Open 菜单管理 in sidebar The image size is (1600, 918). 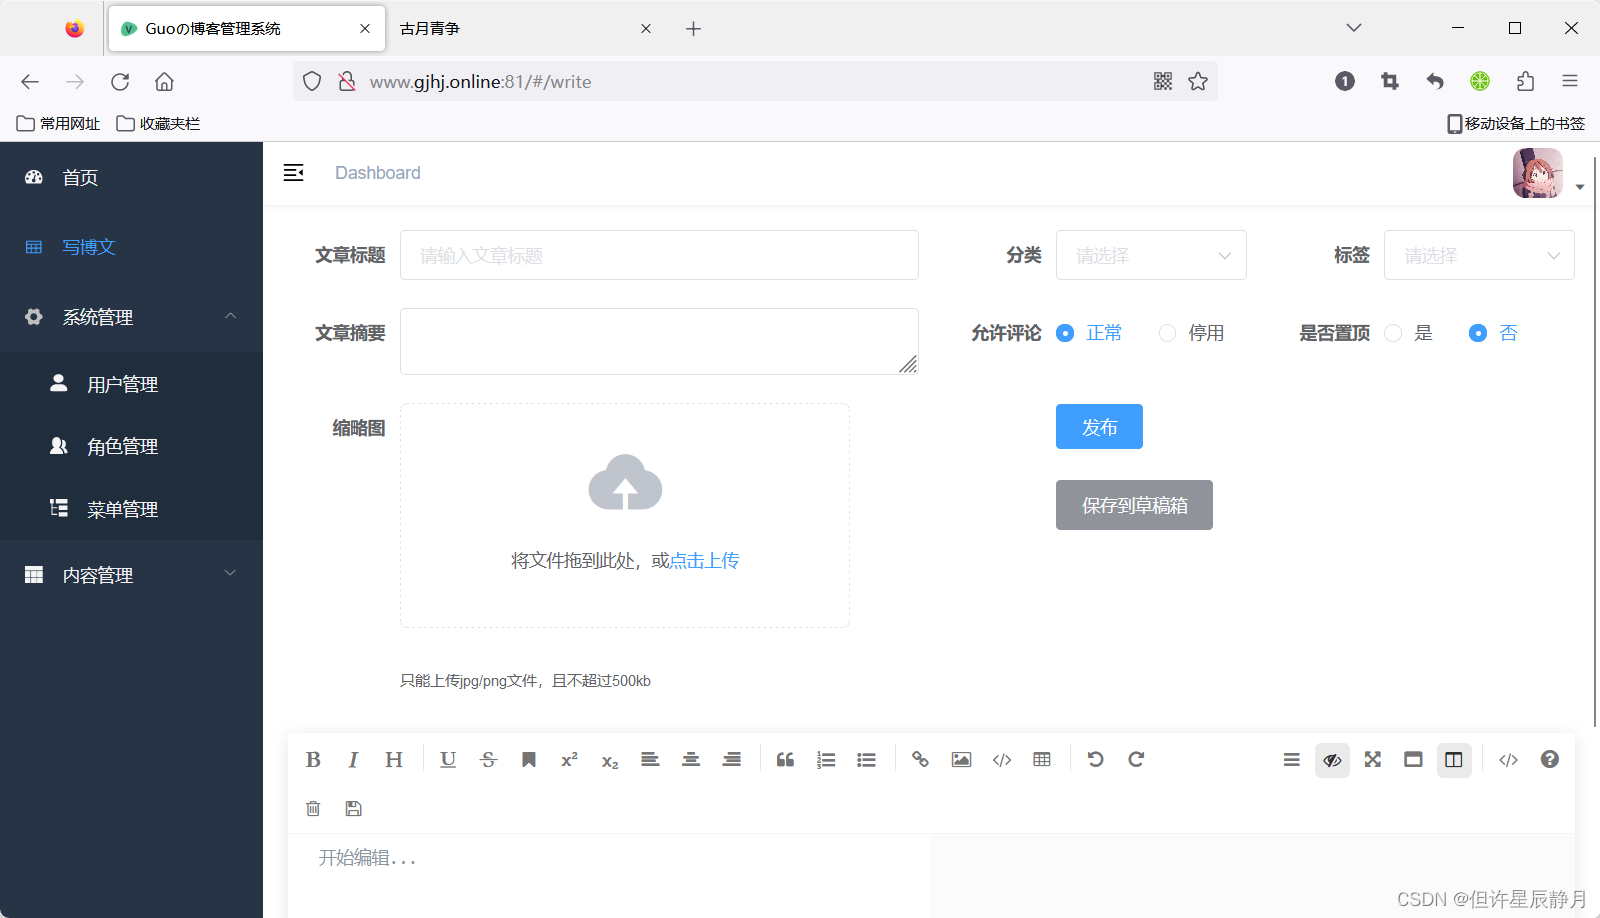coord(131,509)
